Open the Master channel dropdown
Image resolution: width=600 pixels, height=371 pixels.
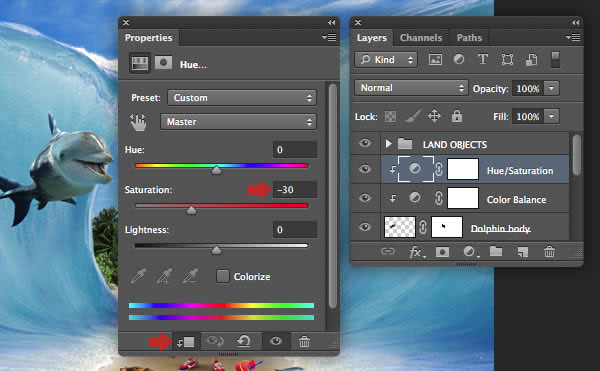tap(238, 122)
